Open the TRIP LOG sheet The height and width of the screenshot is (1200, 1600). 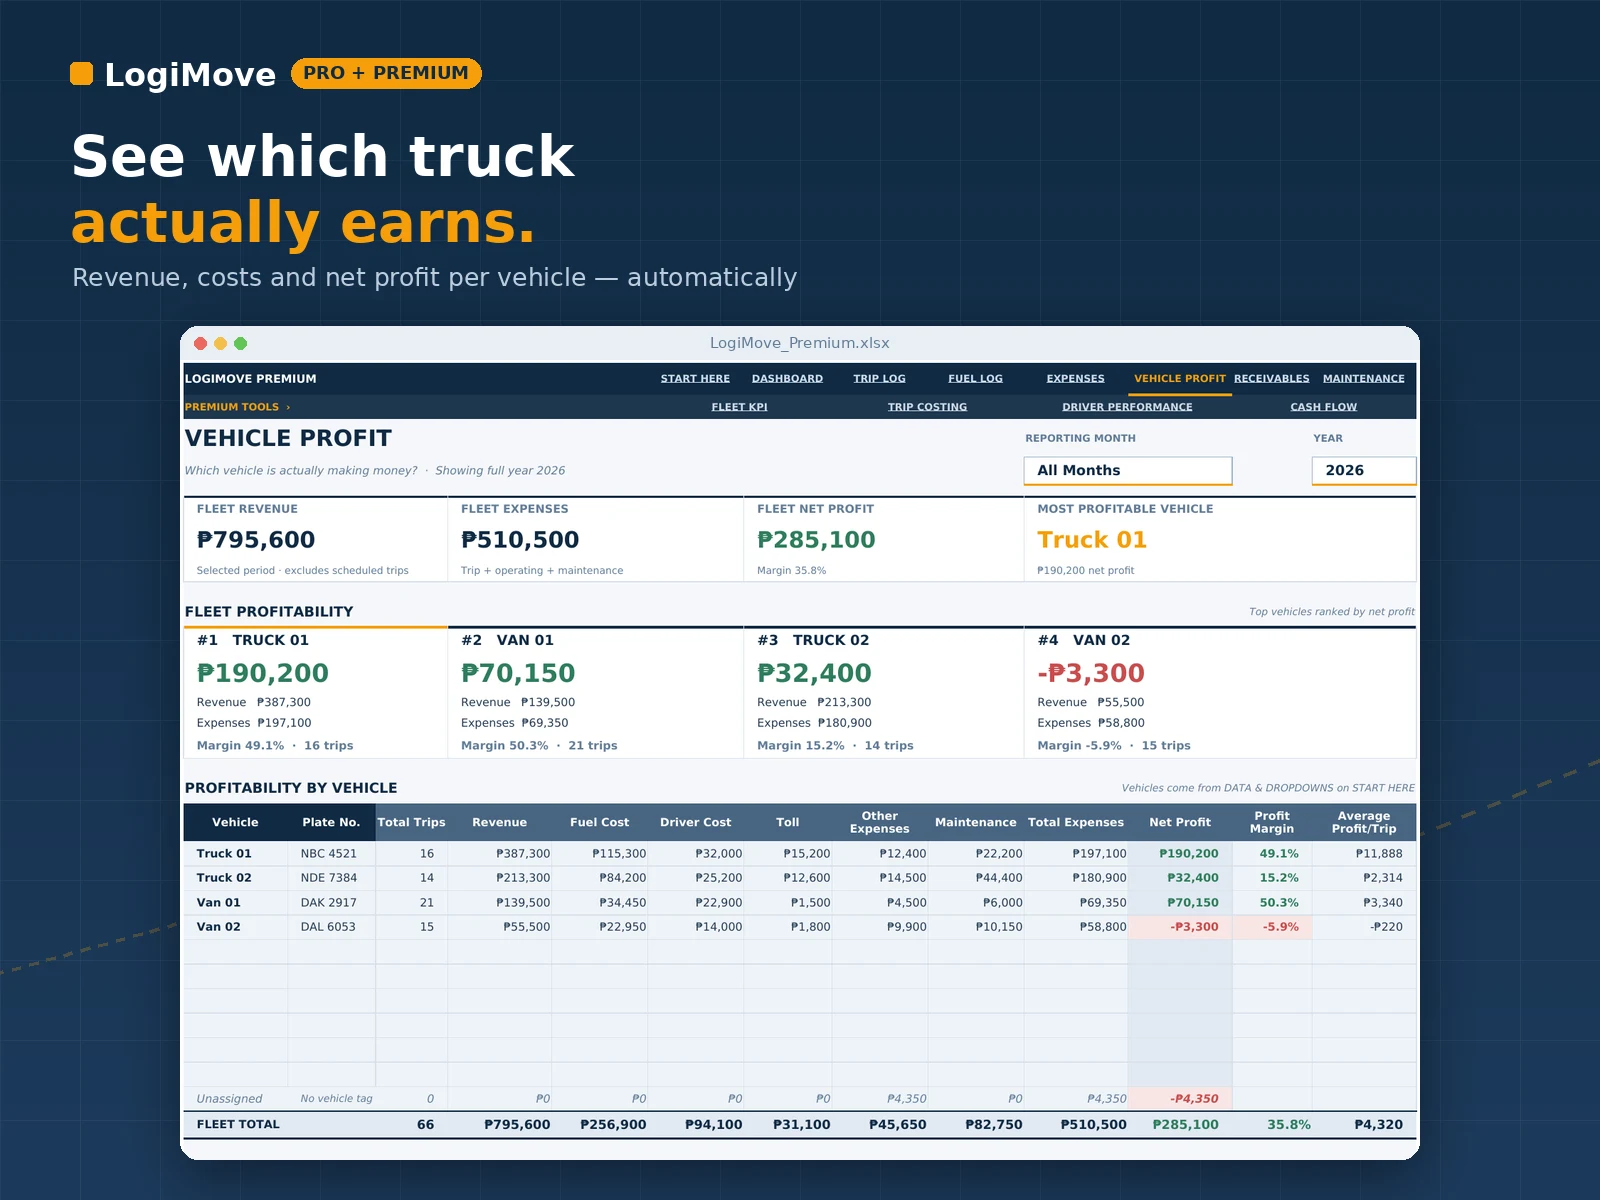click(879, 379)
